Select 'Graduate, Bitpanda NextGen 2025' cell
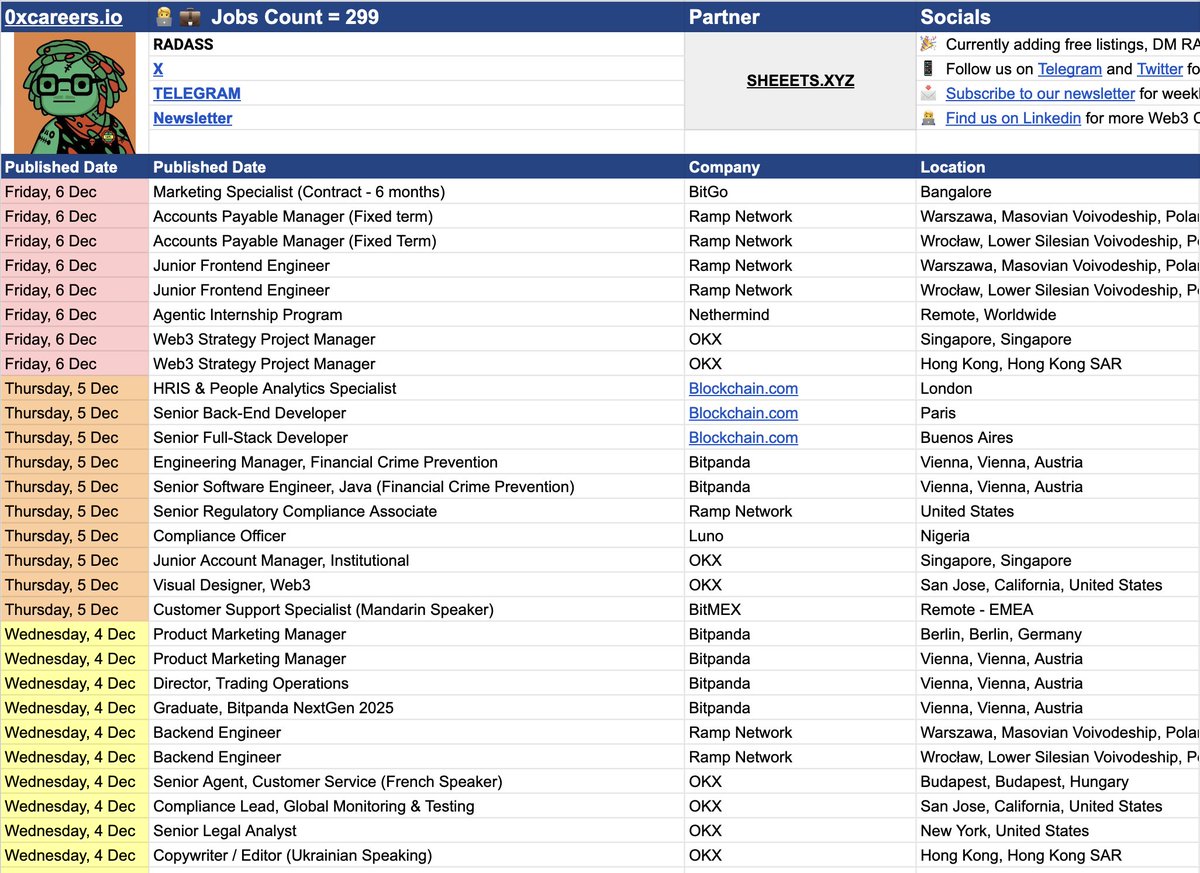Image resolution: width=1200 pixels, height=873 pixels. click(416, 708)
